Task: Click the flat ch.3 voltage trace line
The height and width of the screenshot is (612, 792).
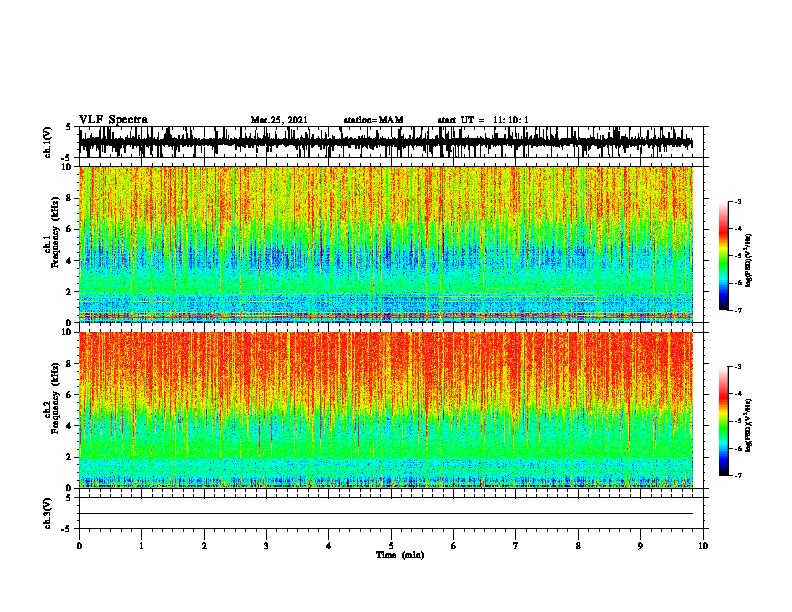Action: (x=386, y=514)
